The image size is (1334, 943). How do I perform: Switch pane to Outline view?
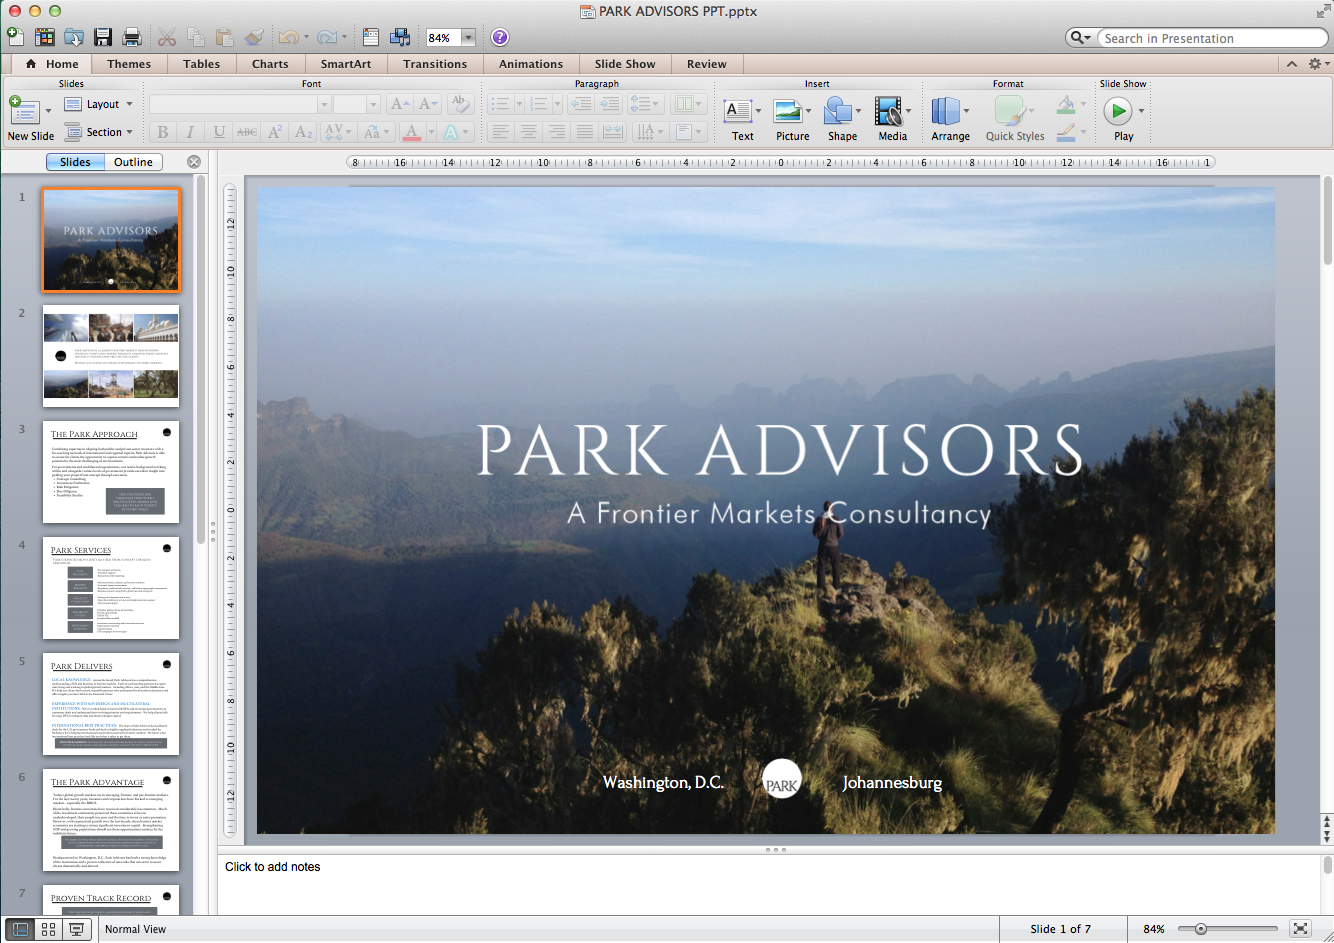pos(133,162)
